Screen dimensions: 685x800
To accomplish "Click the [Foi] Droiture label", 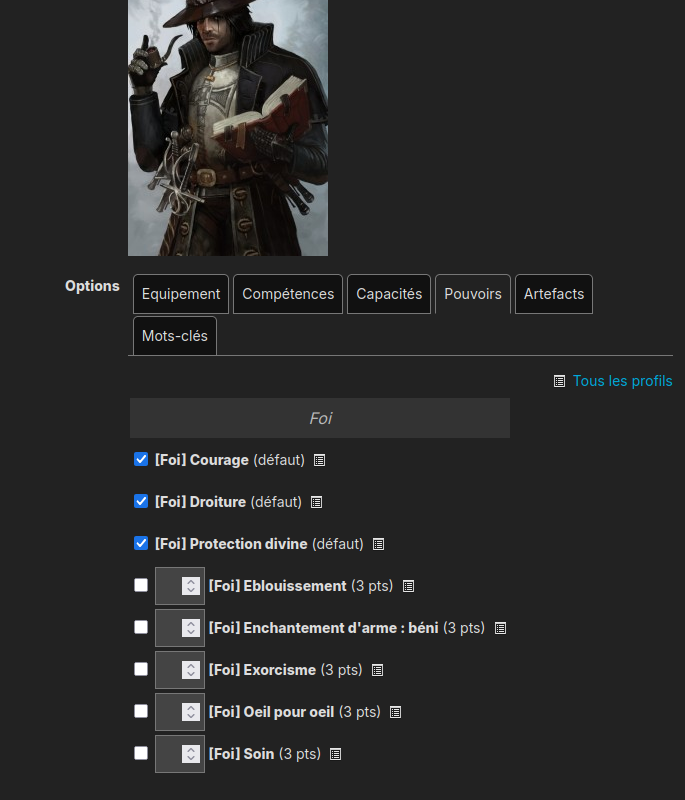I will 200,502.
